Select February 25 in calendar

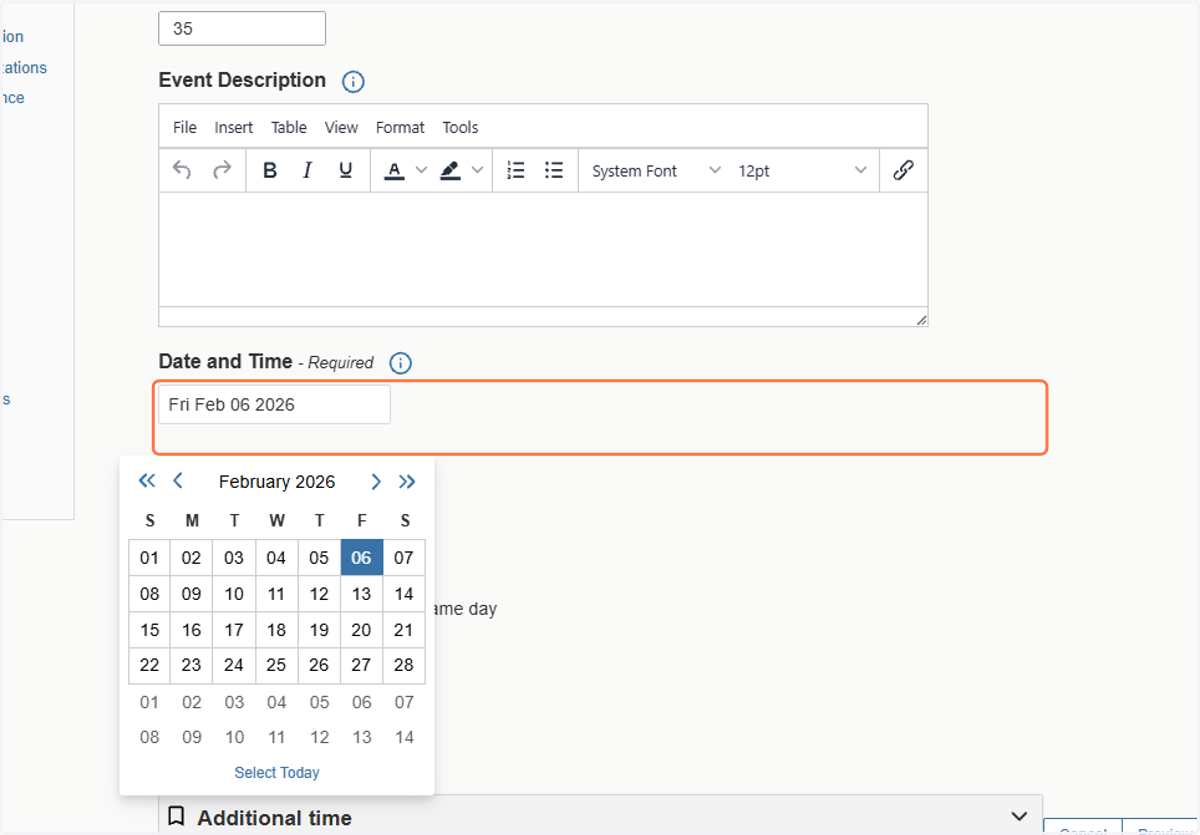(276, 665)
